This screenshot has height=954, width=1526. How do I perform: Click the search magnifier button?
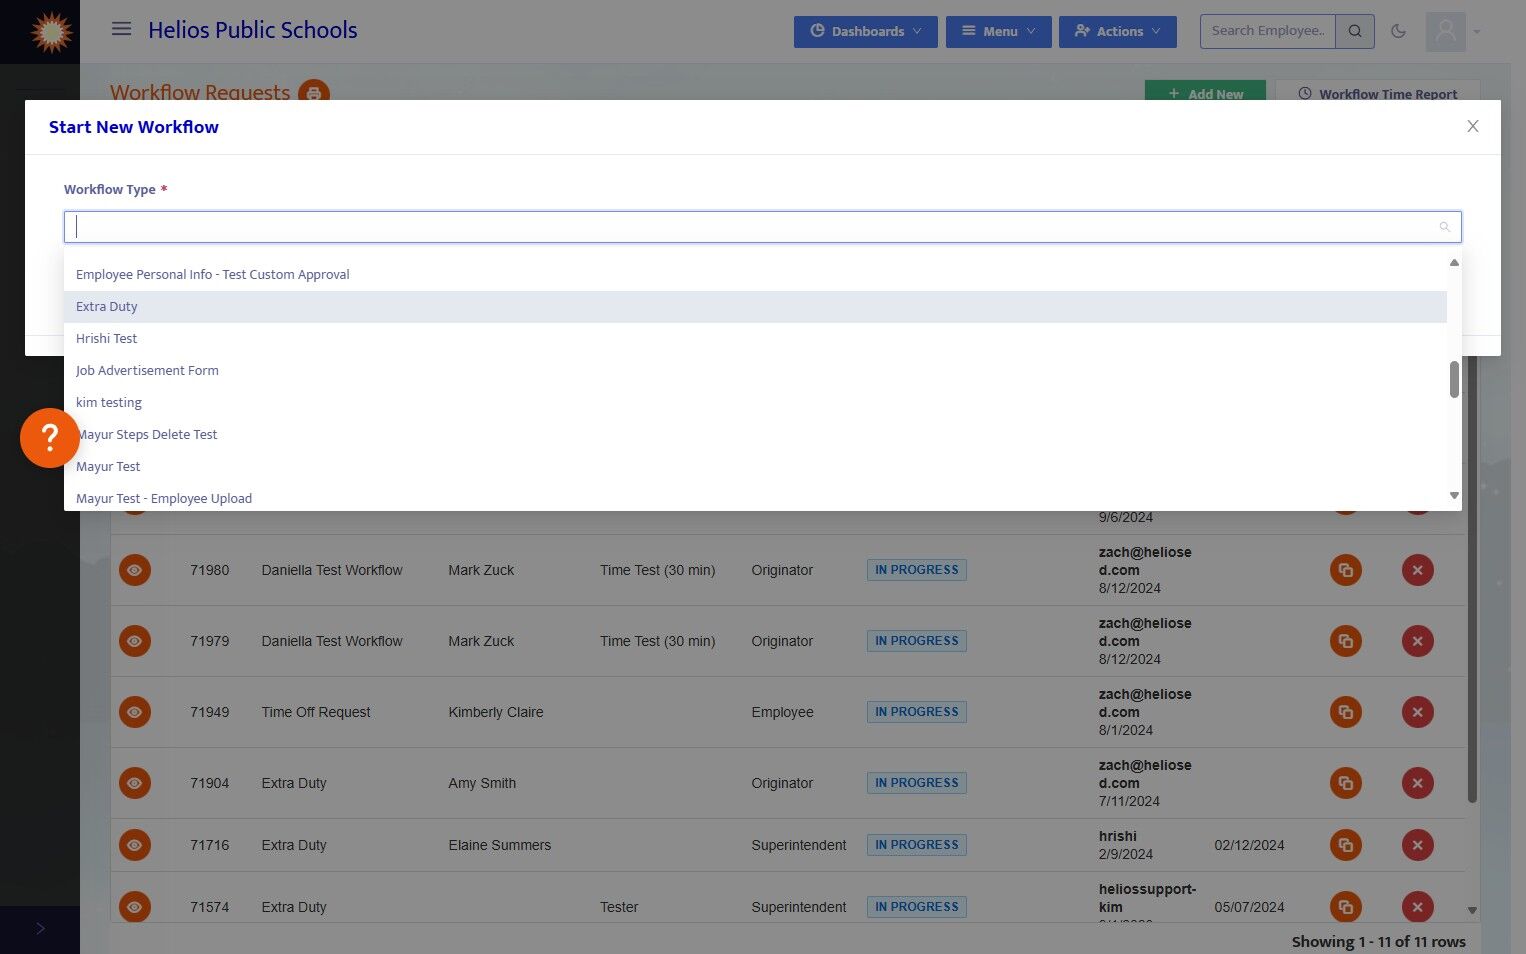click(1355, 31)
